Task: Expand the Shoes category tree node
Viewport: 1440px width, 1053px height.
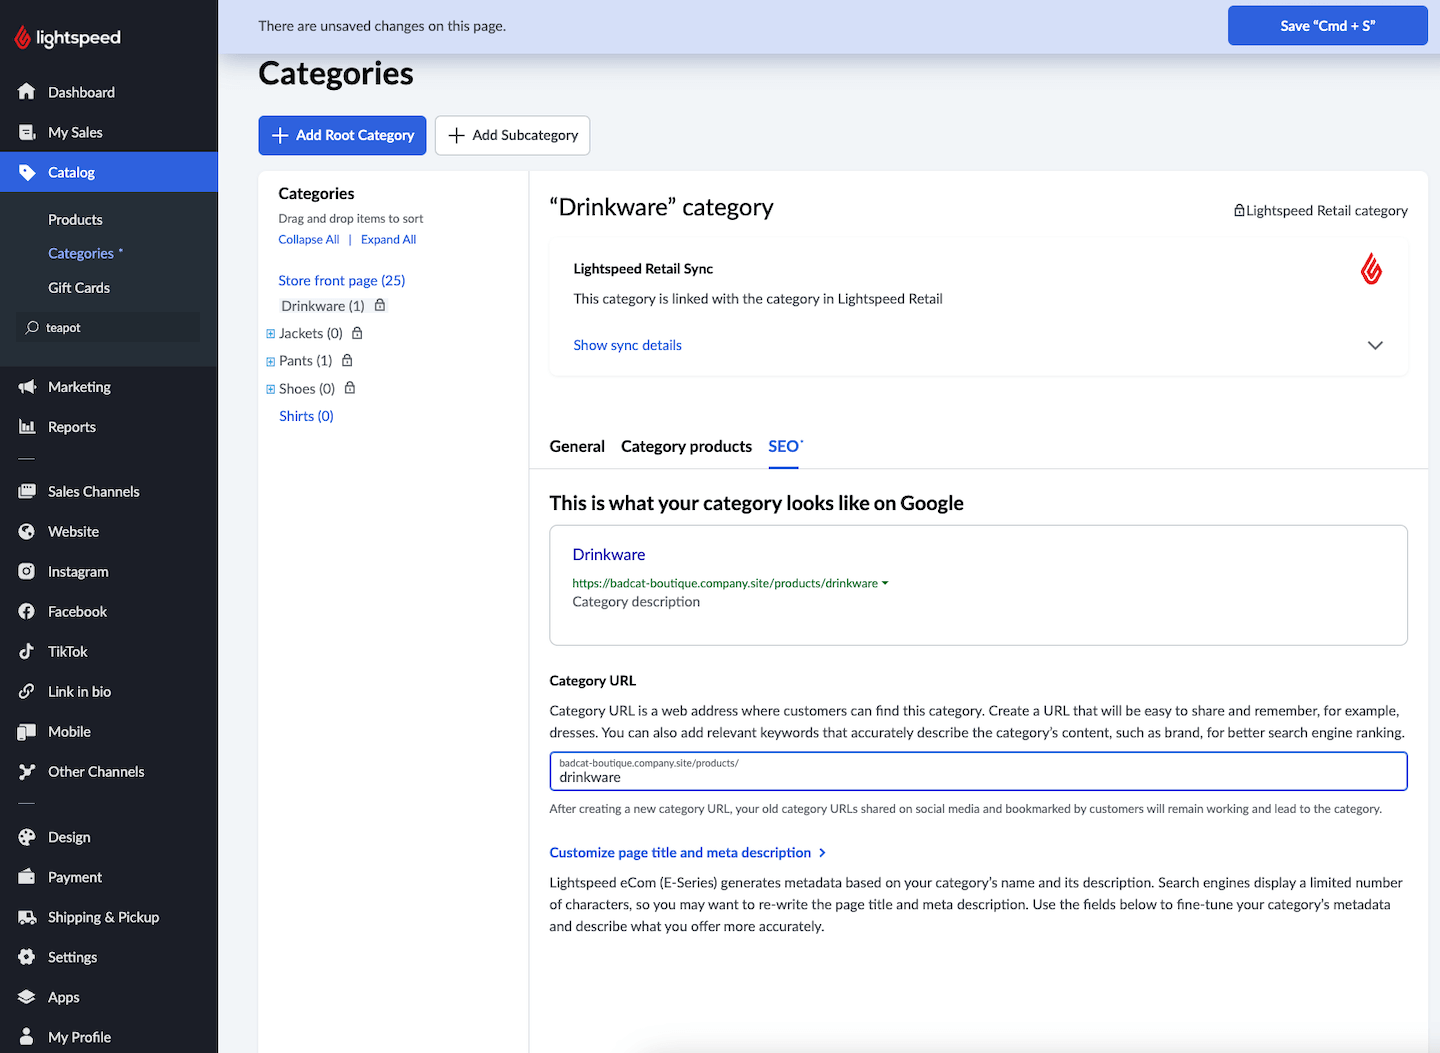Action: click(x=270, y=389)
